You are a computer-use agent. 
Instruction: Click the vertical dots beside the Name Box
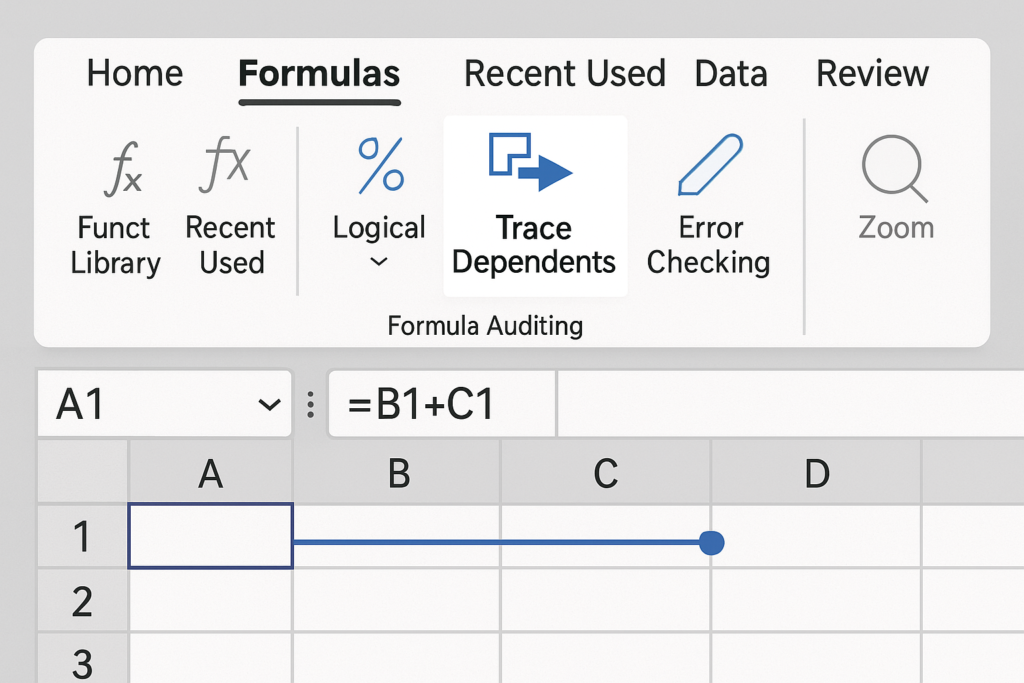click(311, 405)
